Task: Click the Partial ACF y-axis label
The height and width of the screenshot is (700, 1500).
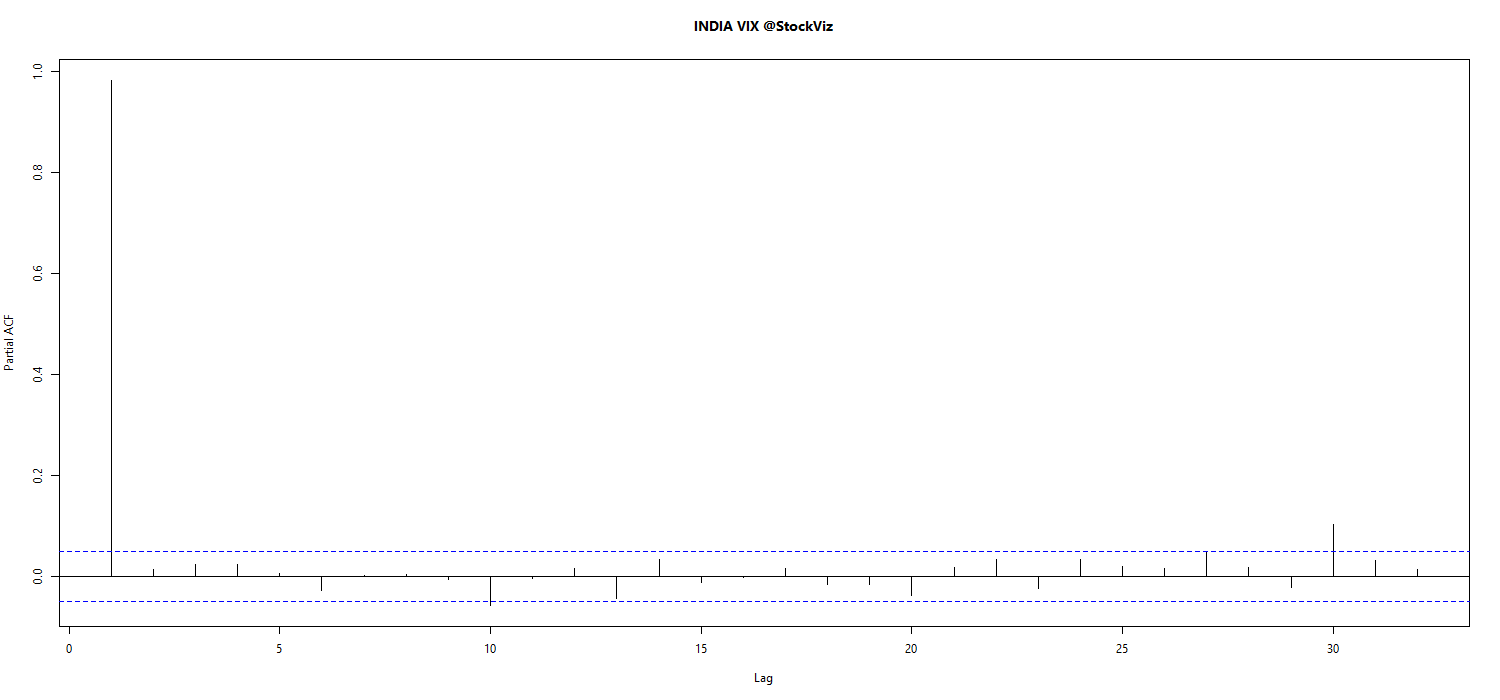Action: tap(10, 341)
